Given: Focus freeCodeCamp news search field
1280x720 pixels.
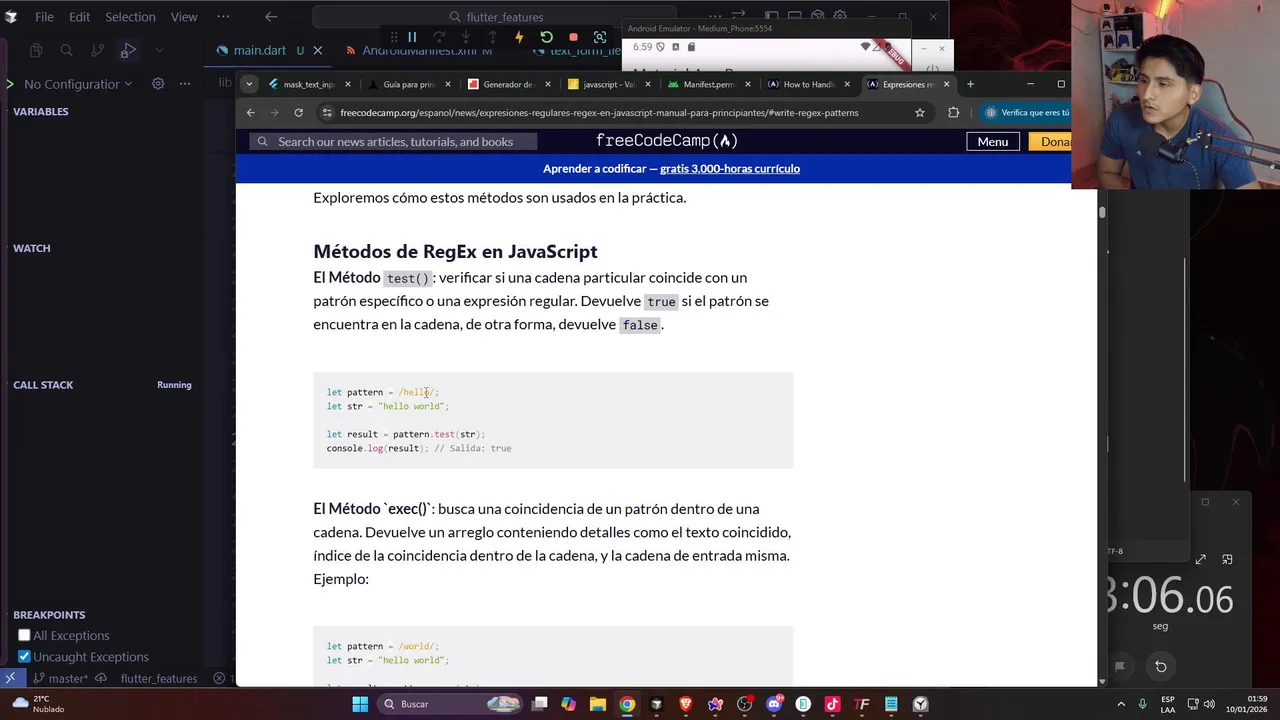Looking at the screenshot, I should tap(393, 141).
